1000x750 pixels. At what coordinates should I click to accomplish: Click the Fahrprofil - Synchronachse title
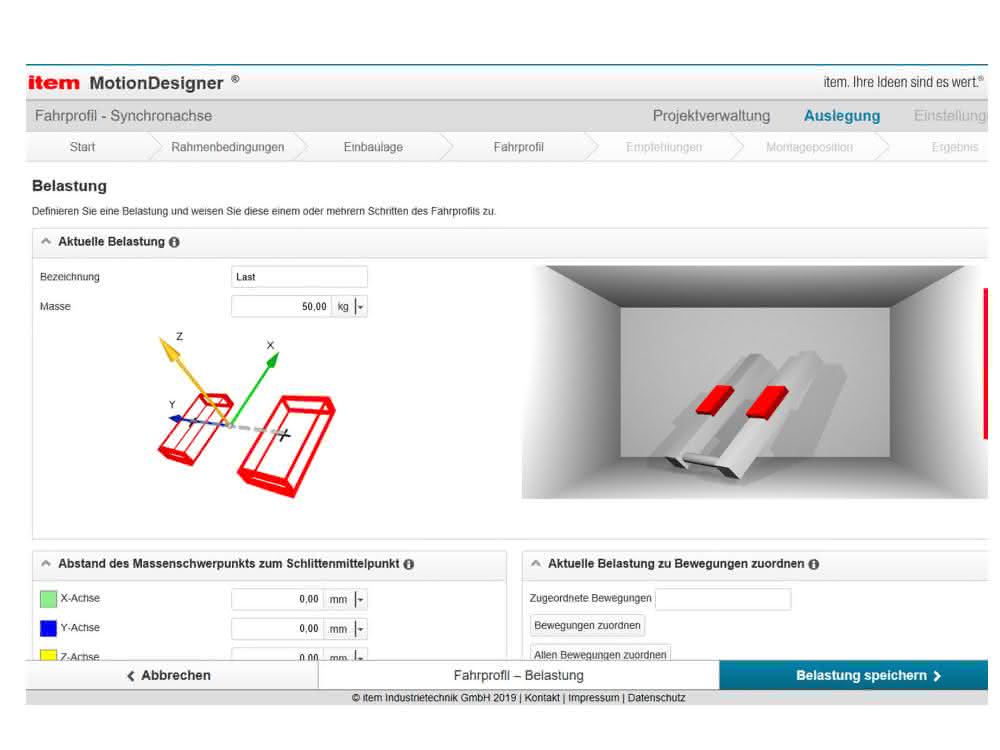pos(123,116)
